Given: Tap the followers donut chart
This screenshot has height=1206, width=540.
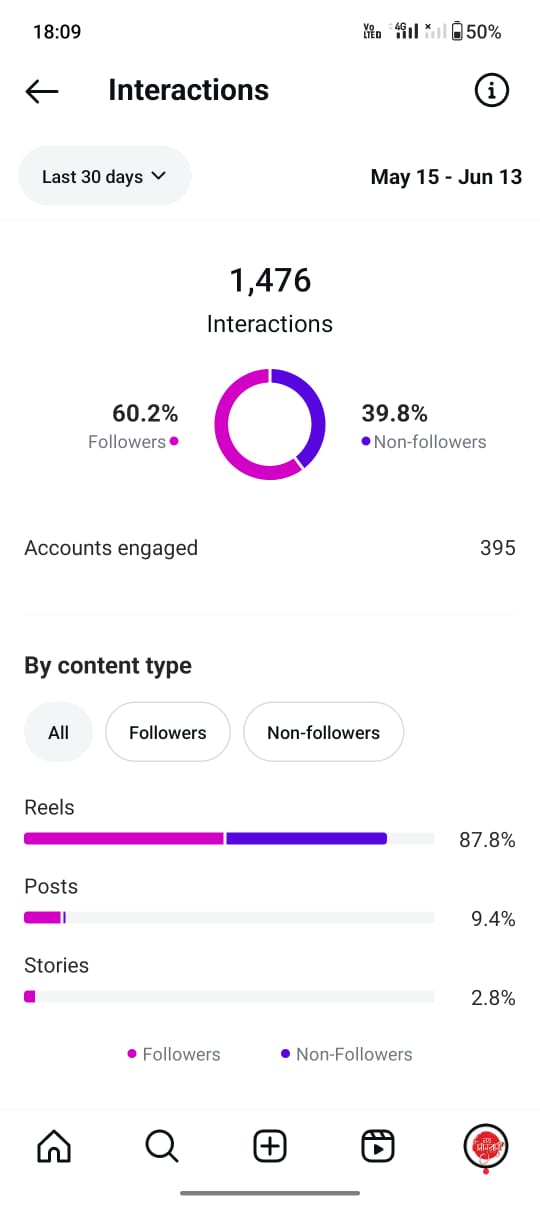Looking at the screenshot, I should [x=270, y=424].
